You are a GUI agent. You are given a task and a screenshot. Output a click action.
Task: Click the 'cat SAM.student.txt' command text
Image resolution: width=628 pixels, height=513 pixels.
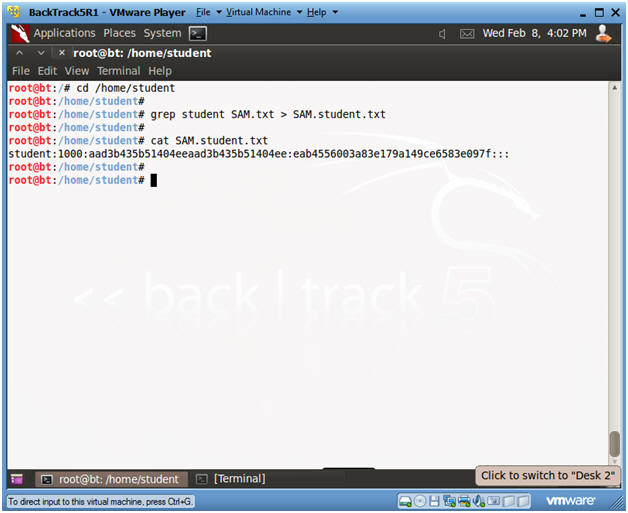tap(209, 141)
